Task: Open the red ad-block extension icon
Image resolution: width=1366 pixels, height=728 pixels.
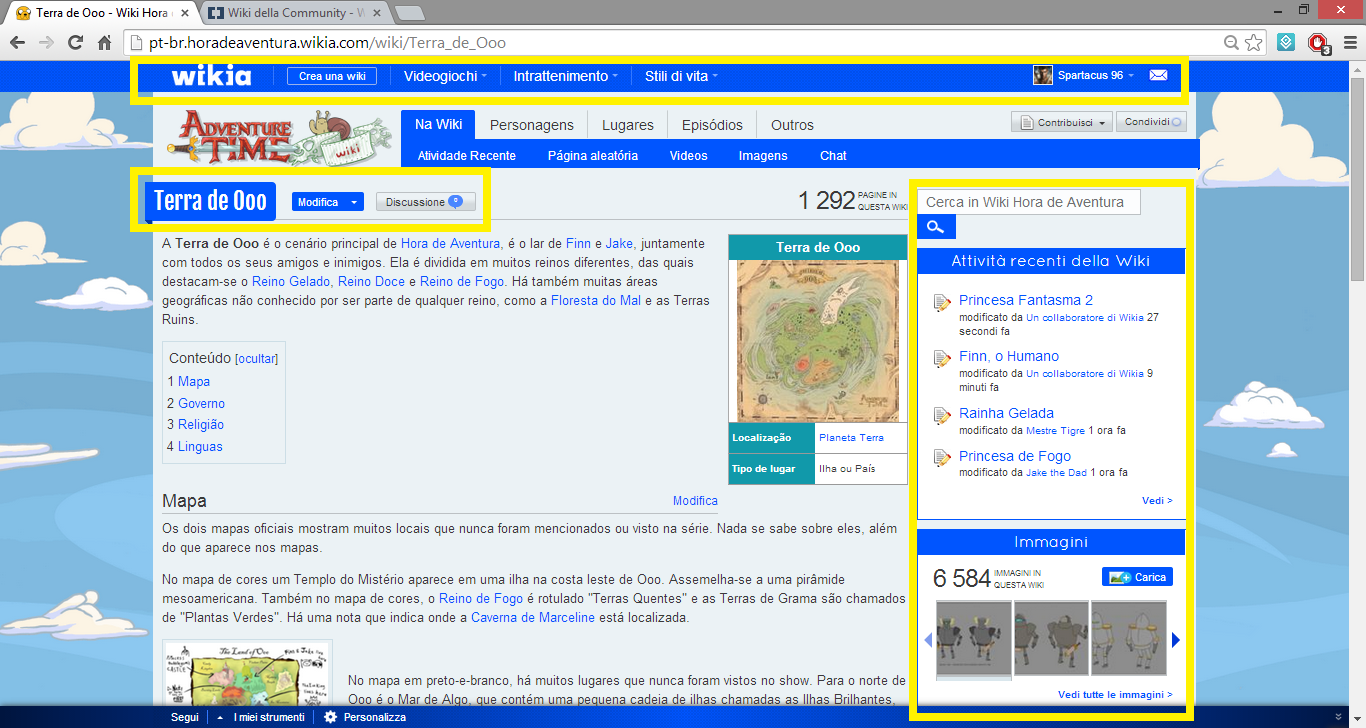Action: (1318, 43)
